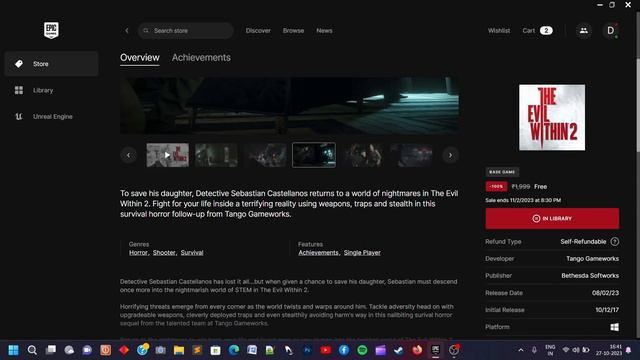Select the highlighted fourth screenshot thumbnail
The image size is (640, 360).
point(314,155)
